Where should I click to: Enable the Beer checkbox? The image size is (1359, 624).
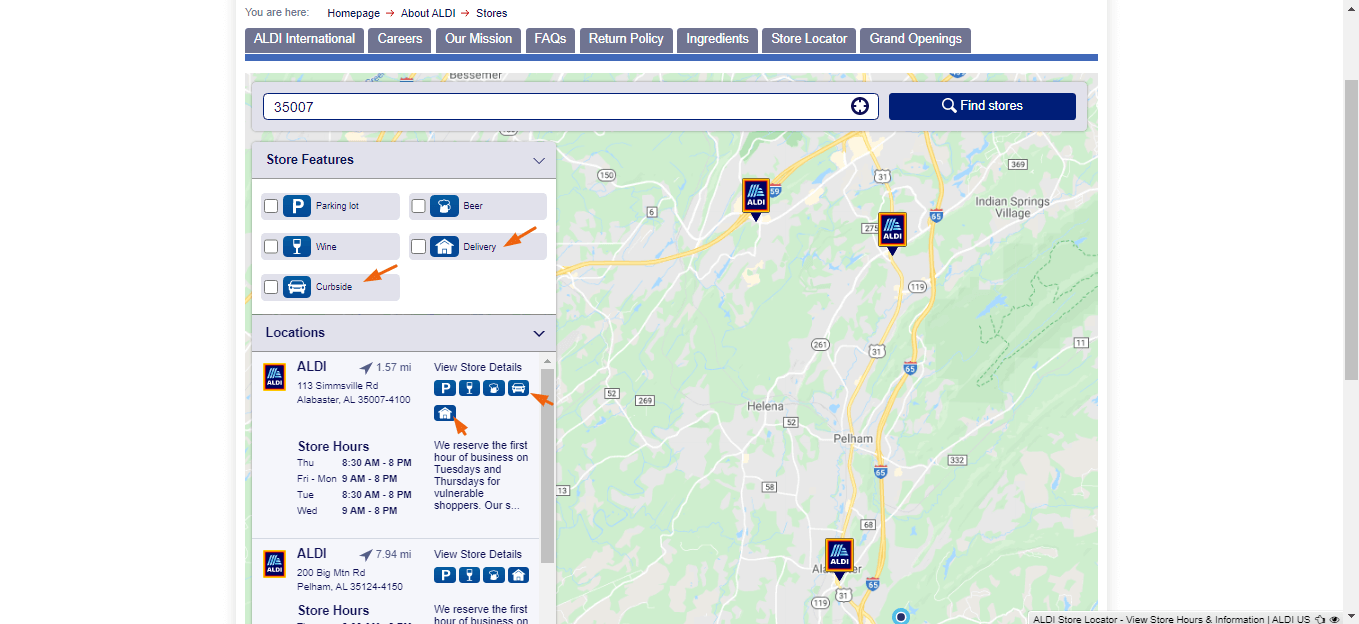point(418,206)
